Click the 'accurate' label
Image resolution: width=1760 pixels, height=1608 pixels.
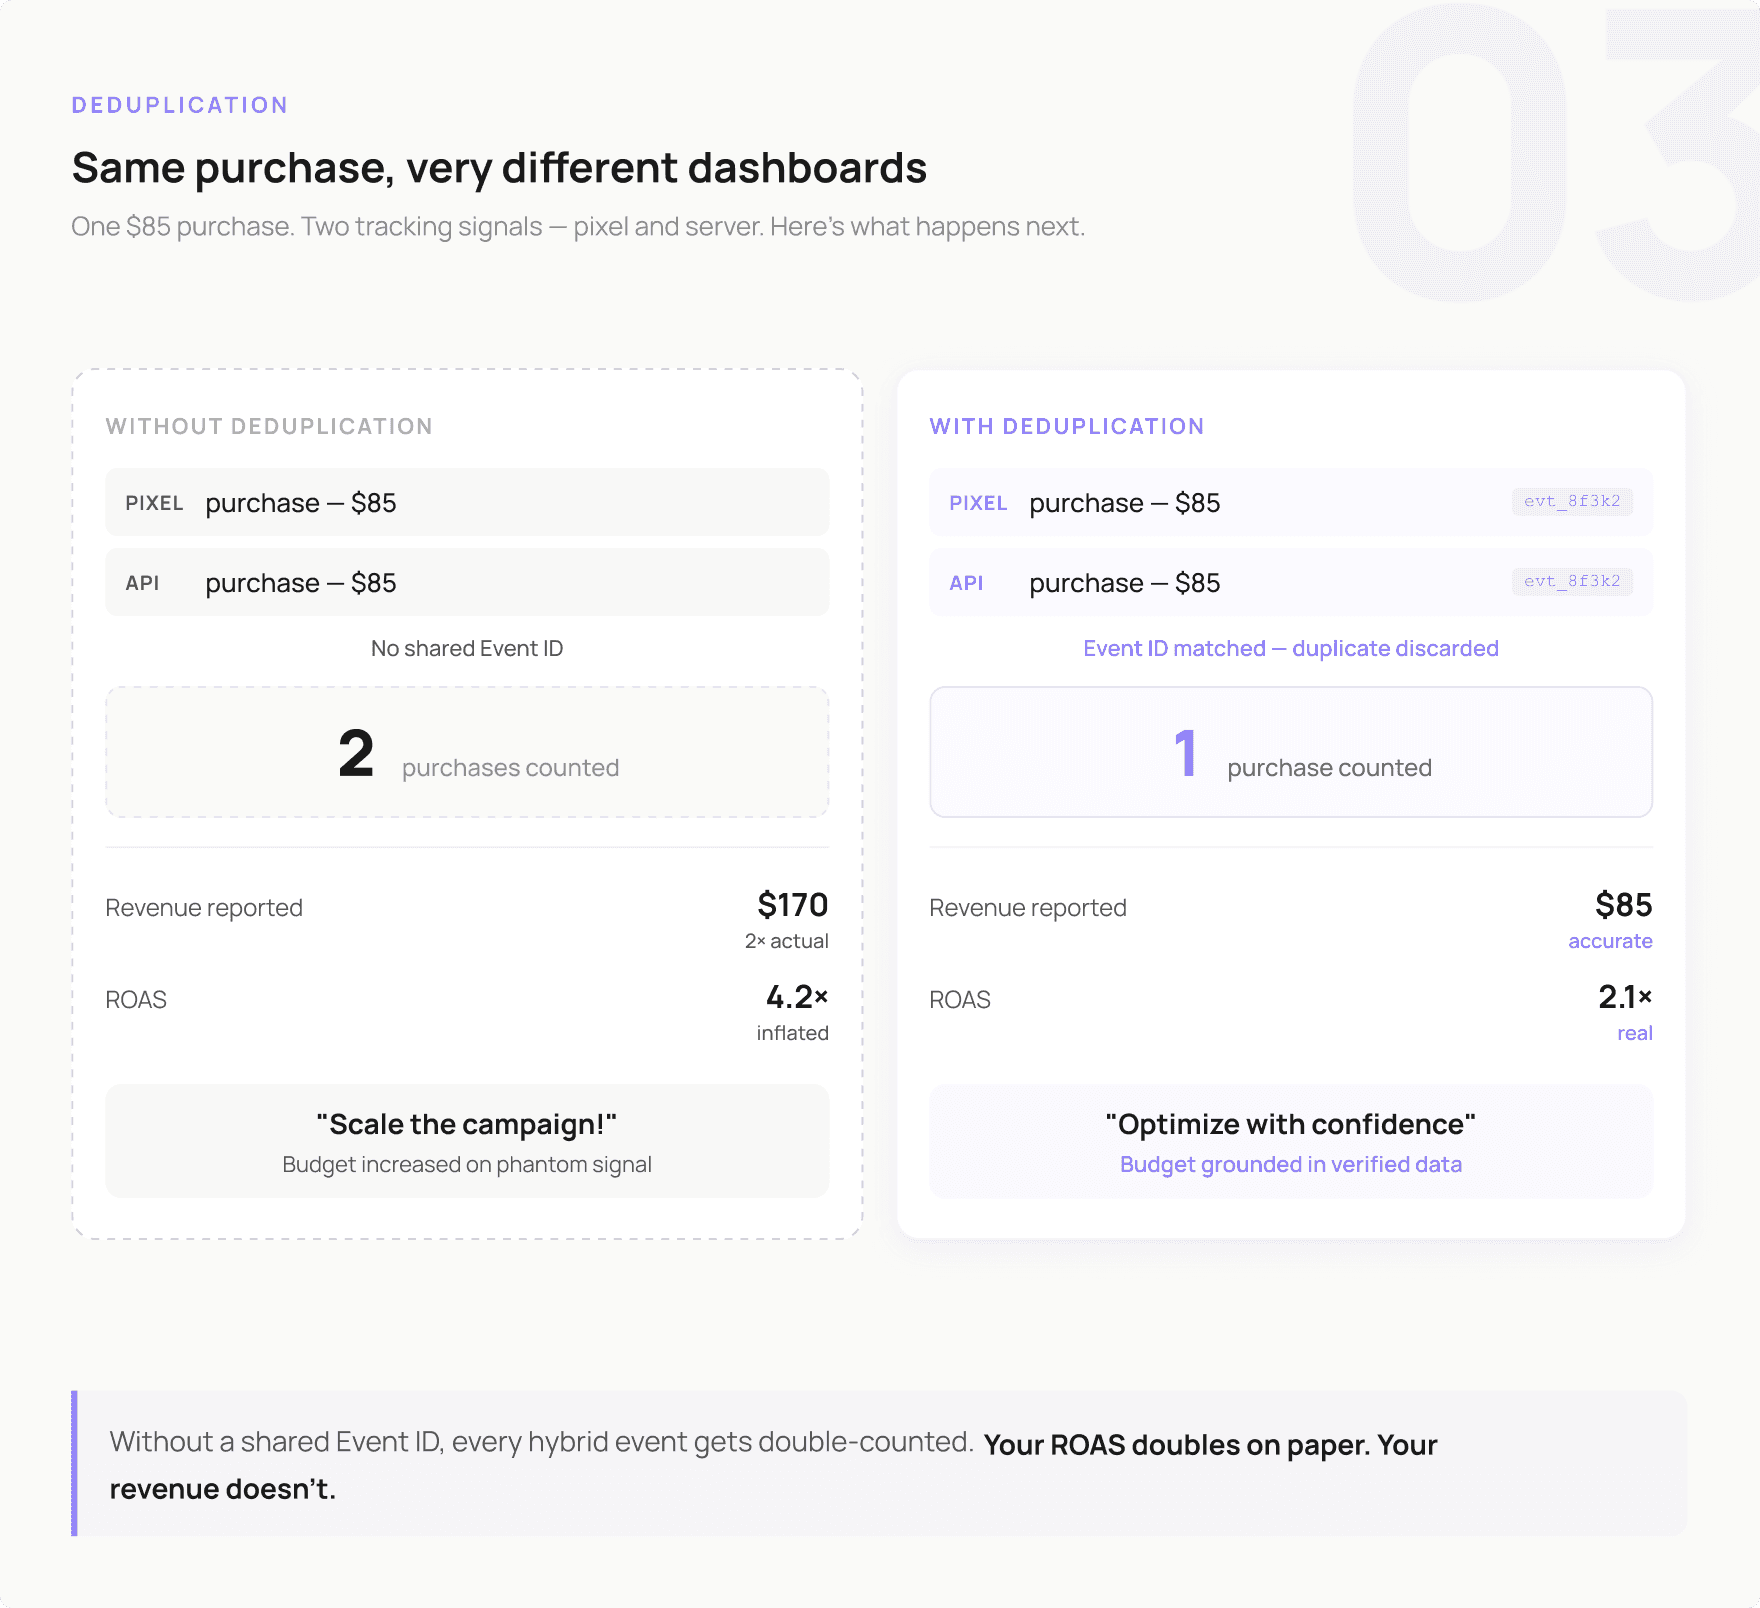(x=1610, y=941)
